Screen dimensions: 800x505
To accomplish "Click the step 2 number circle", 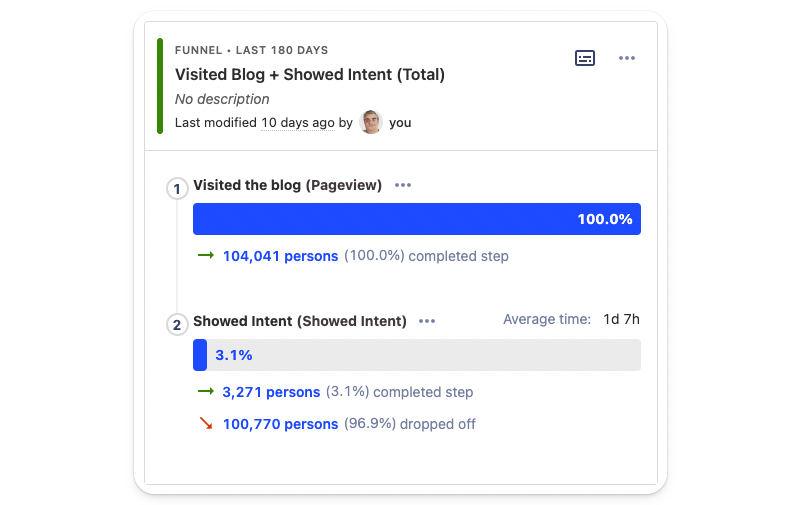I will (x=178, y=324).
